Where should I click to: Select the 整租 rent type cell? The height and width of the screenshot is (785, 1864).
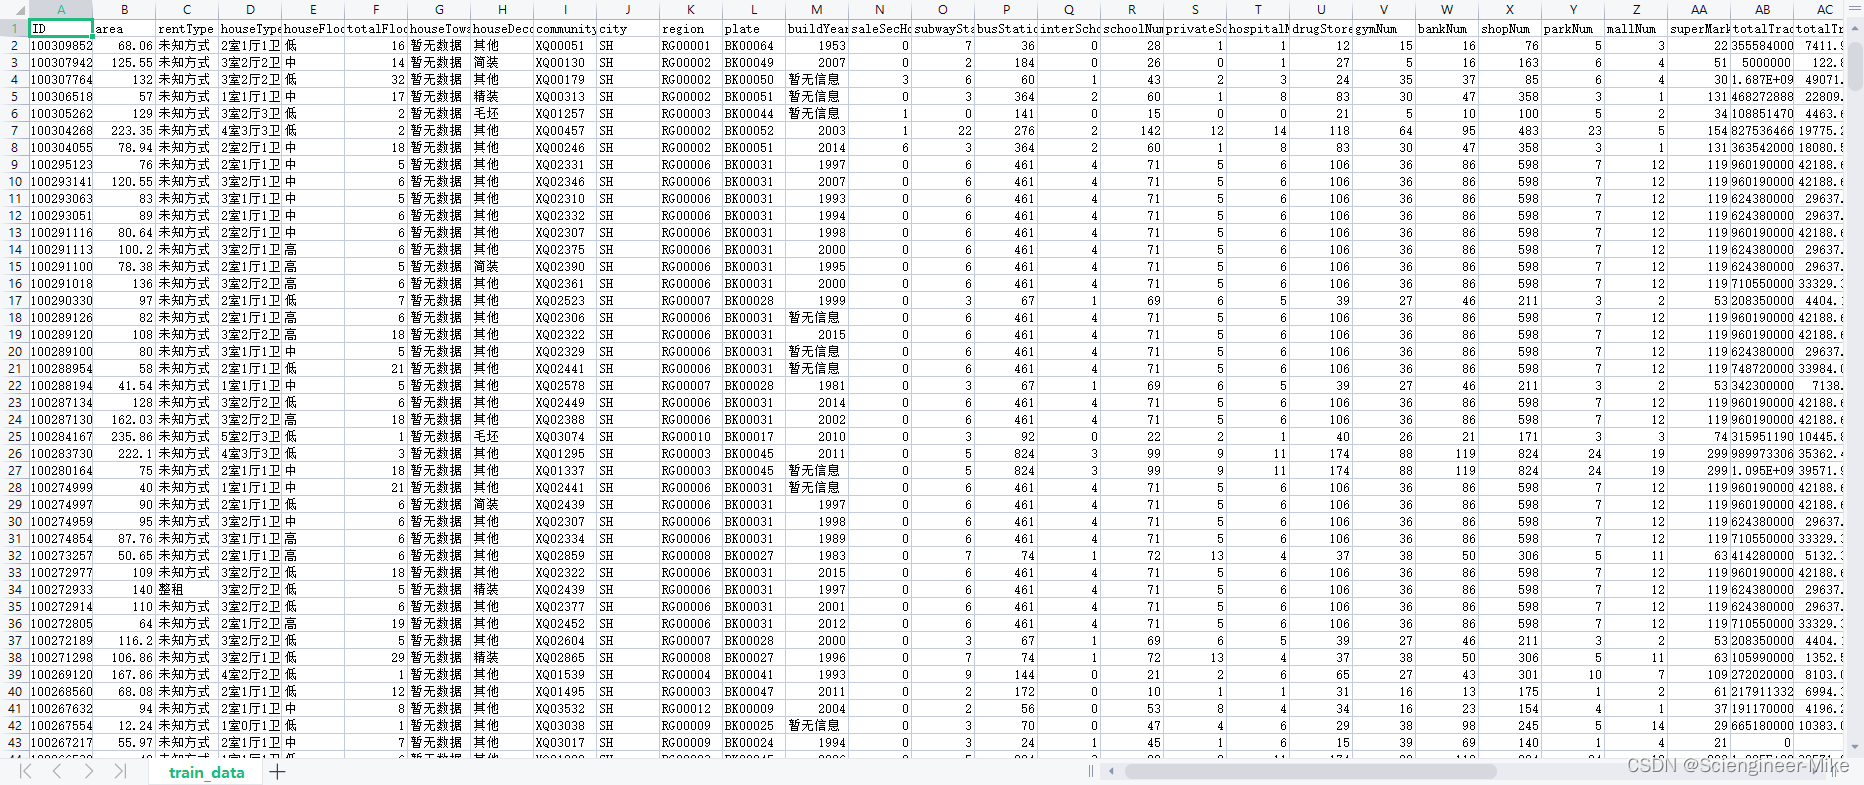(x=186, y=589)
